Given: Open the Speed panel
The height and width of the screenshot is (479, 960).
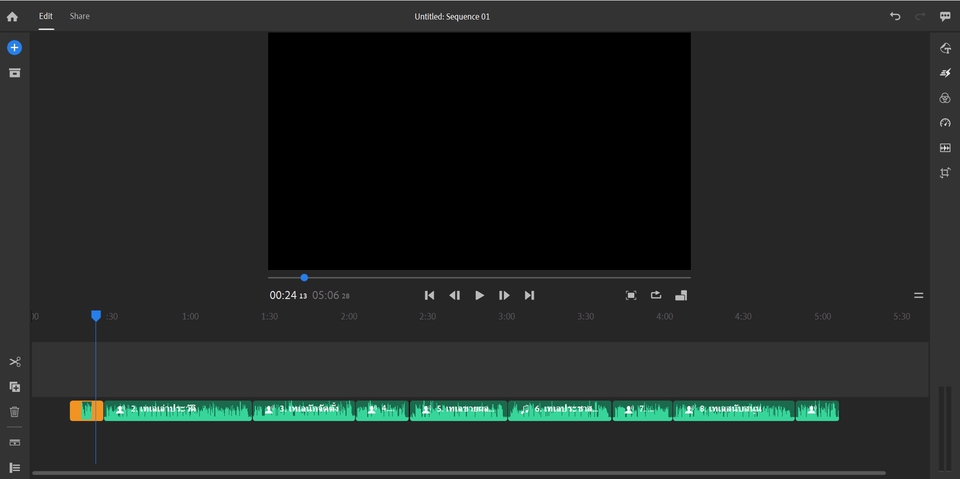Looking at the screenshot, I should pos(945,123).
